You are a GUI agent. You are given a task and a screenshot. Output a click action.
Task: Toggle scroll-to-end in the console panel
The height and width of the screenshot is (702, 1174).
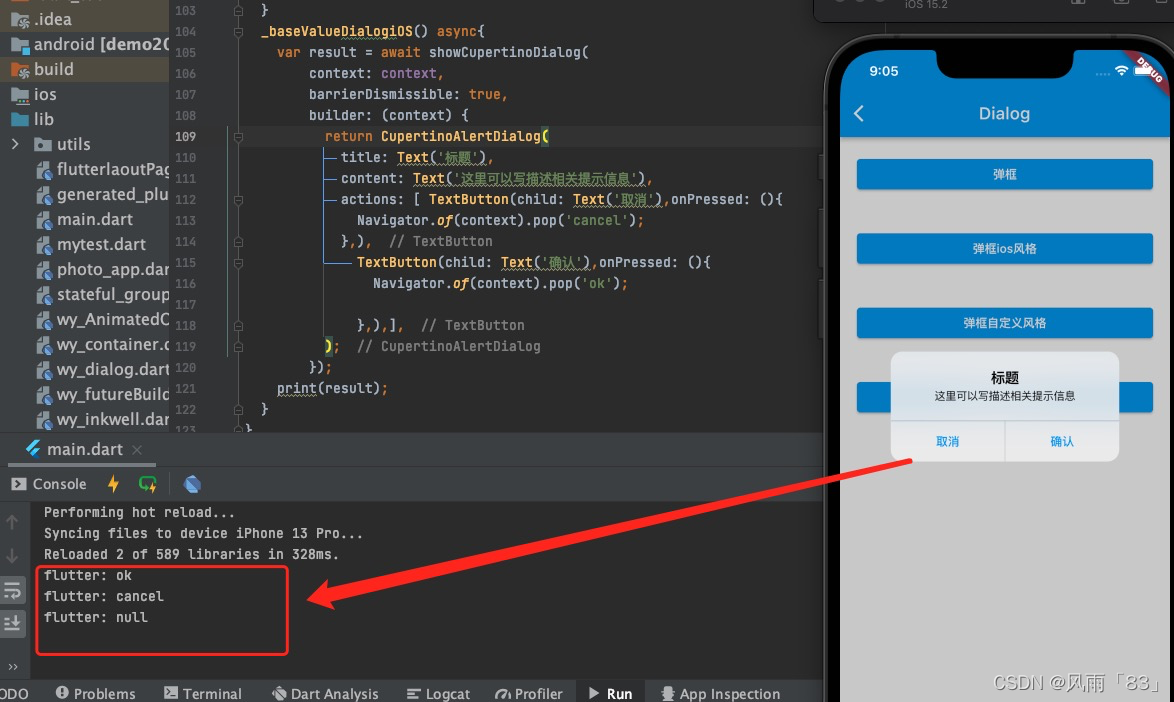click(13, 622)
